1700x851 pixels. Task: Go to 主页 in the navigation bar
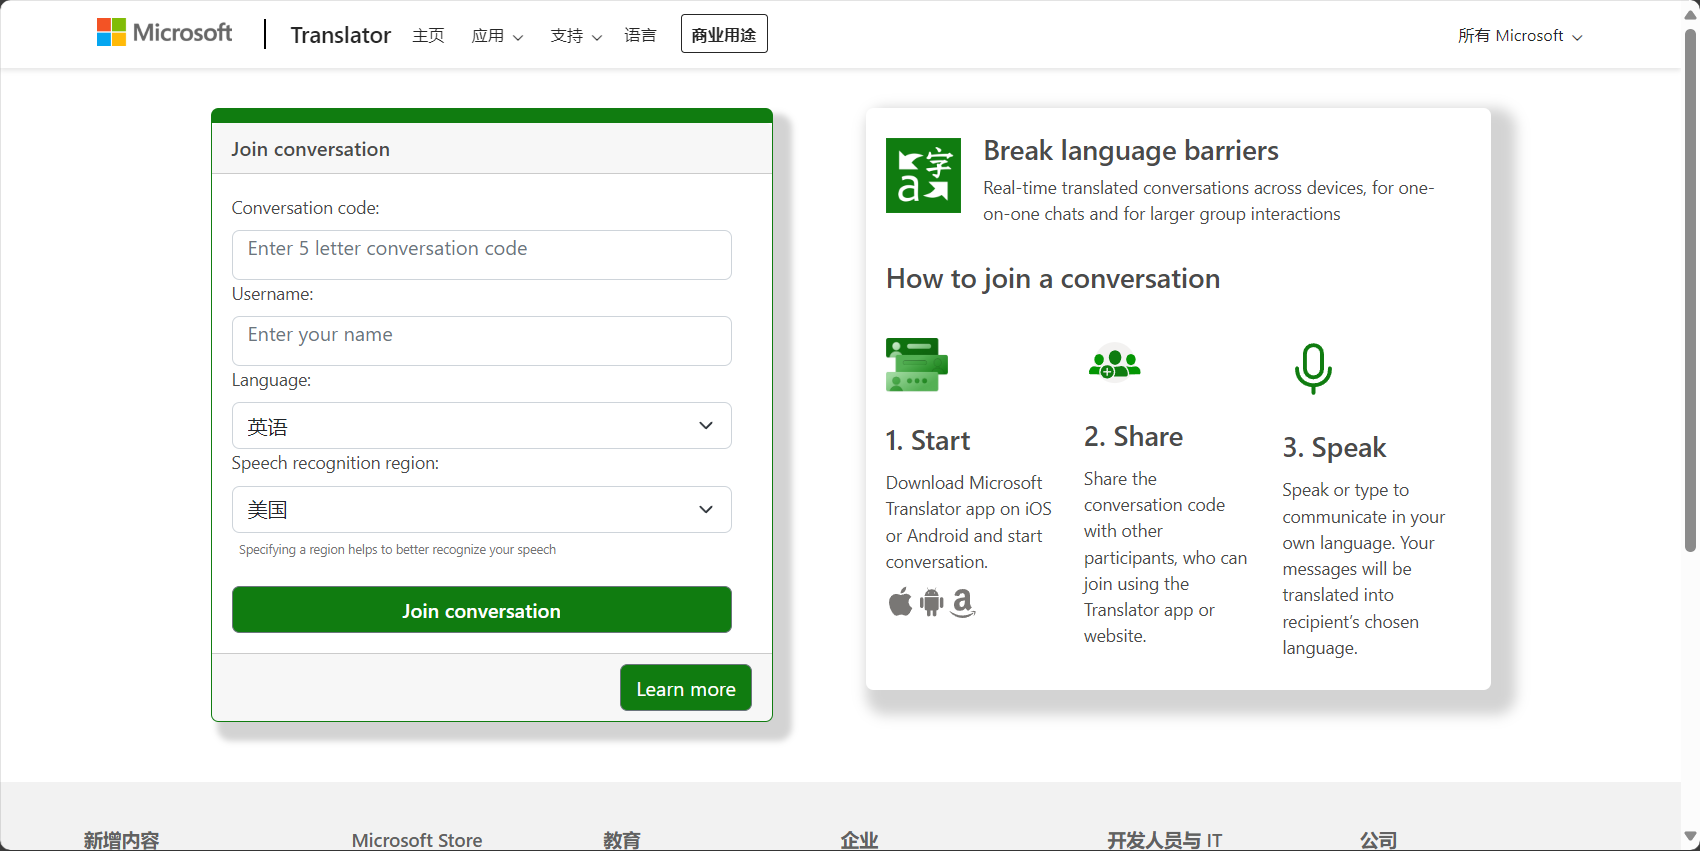pyautogui.click(x=428, y=35)
